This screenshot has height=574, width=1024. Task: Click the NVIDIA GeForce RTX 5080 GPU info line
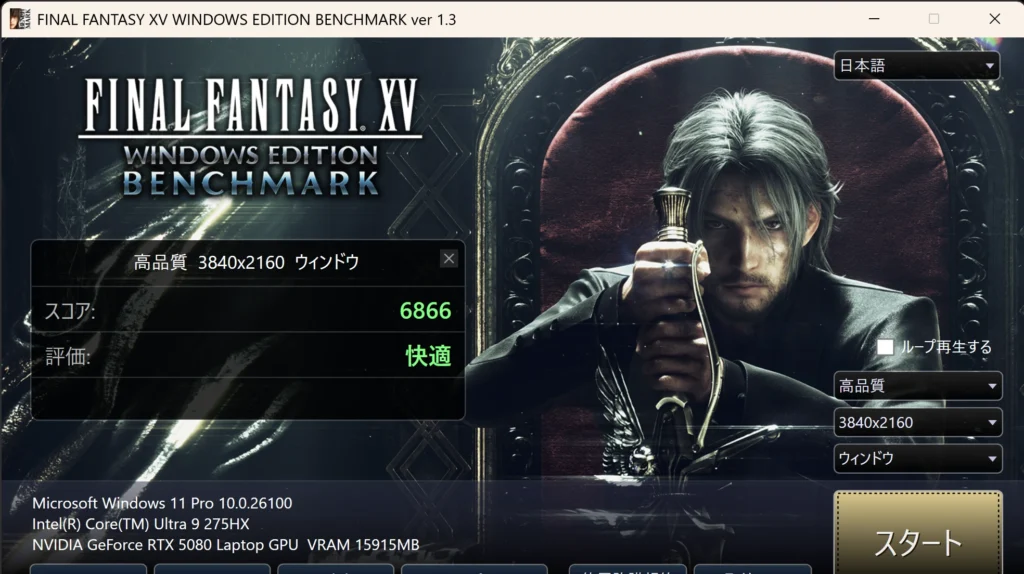point(225,545)
